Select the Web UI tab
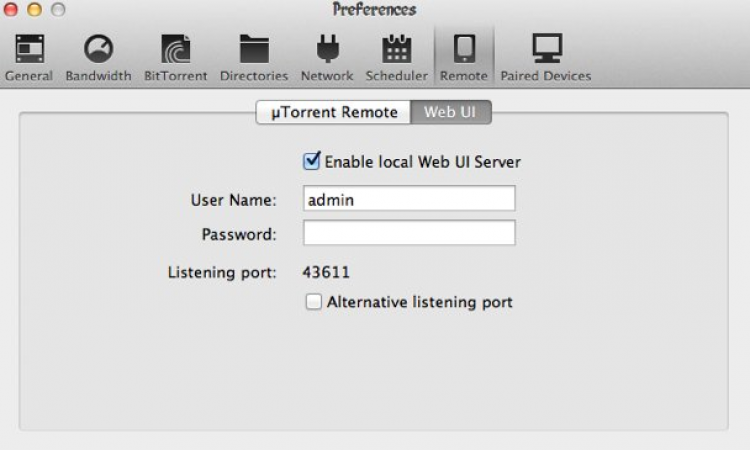 (x=451, y=112)
